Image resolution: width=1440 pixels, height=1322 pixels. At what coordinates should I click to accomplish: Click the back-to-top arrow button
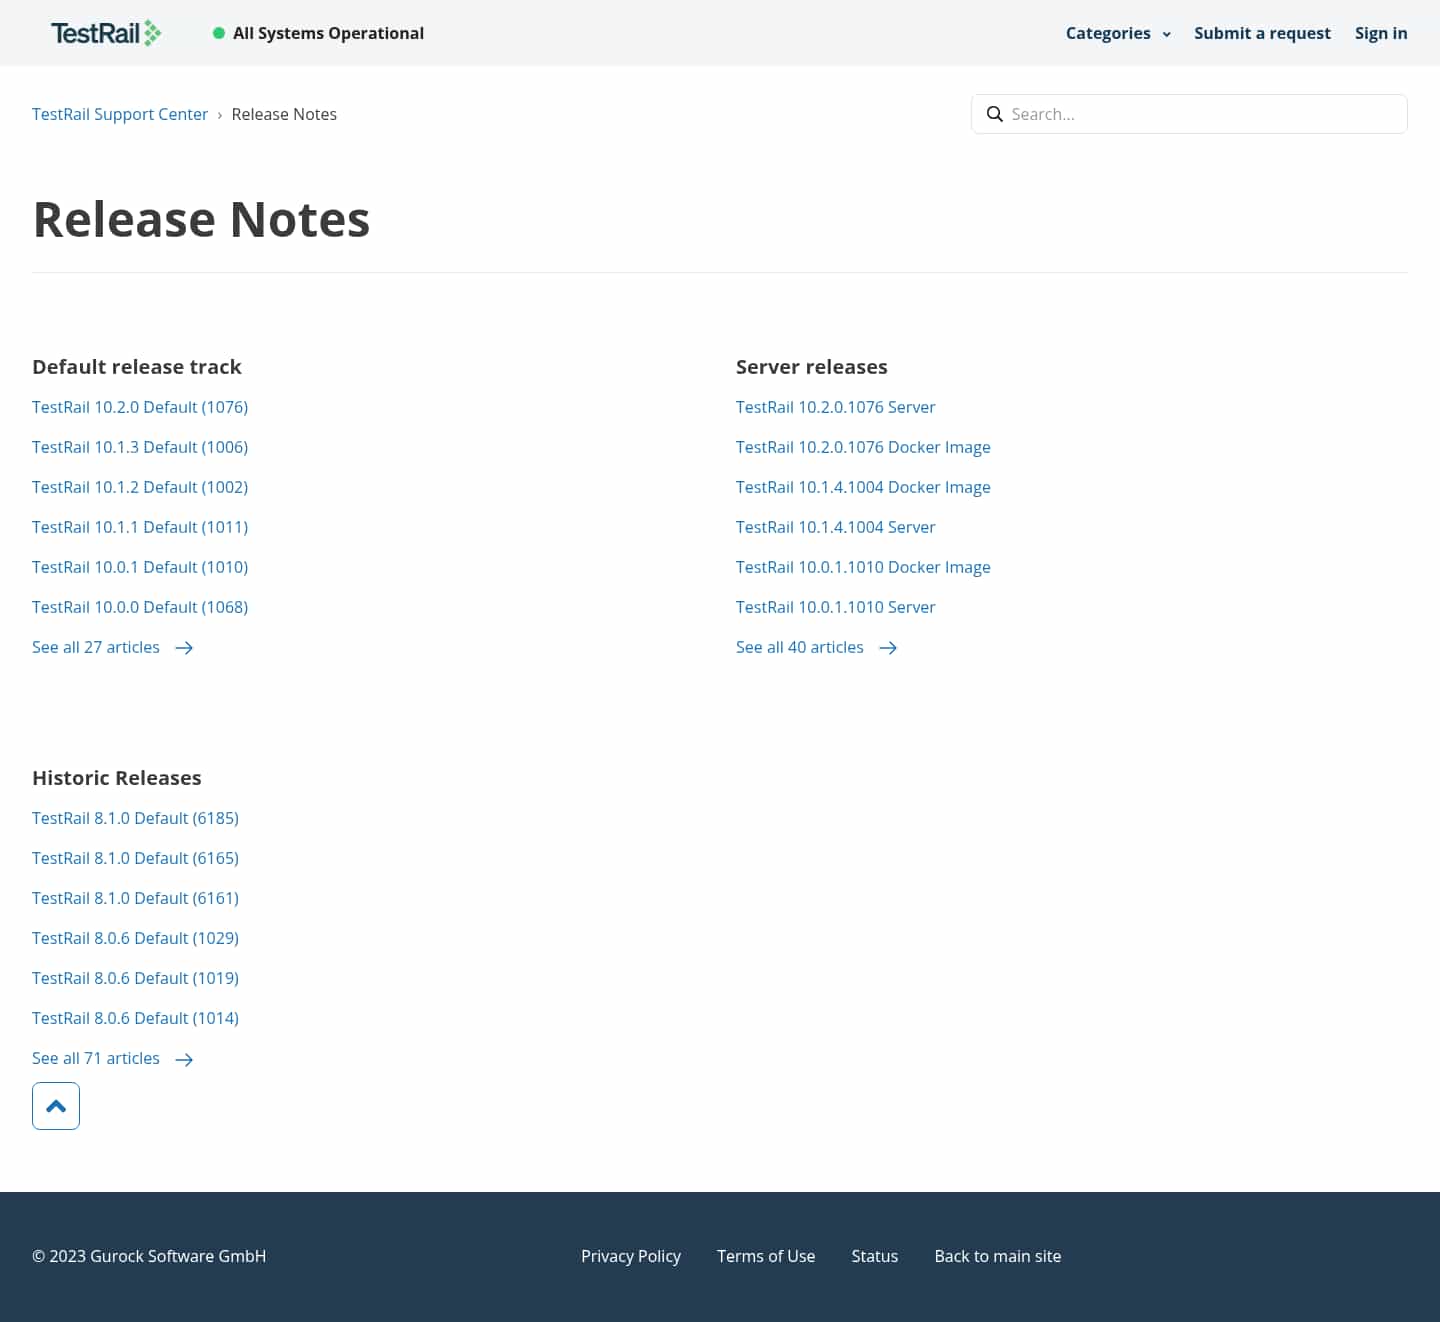pos(56,1106)
